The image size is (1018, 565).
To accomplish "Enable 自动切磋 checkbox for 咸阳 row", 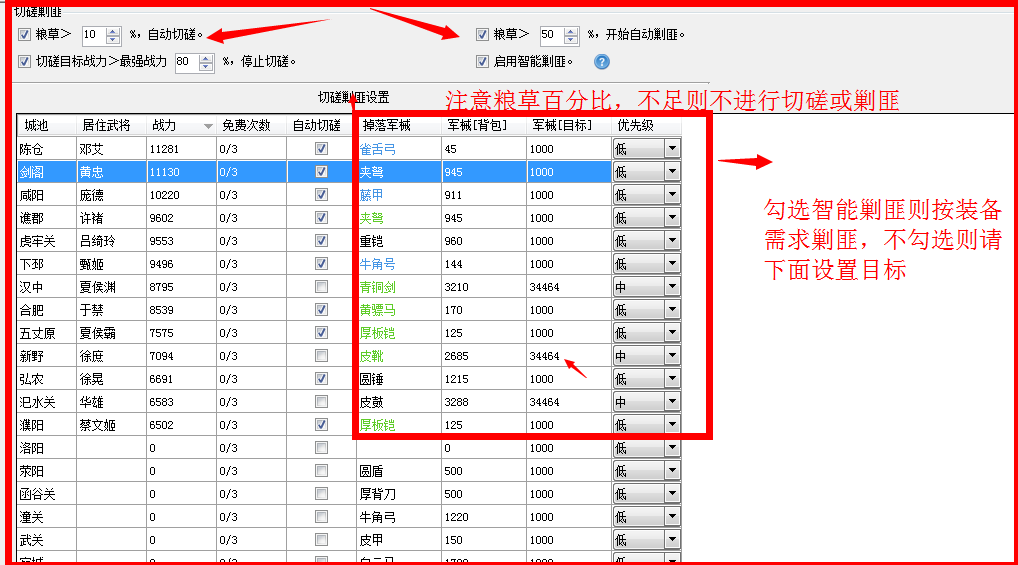I will click(x=321, y=195).
